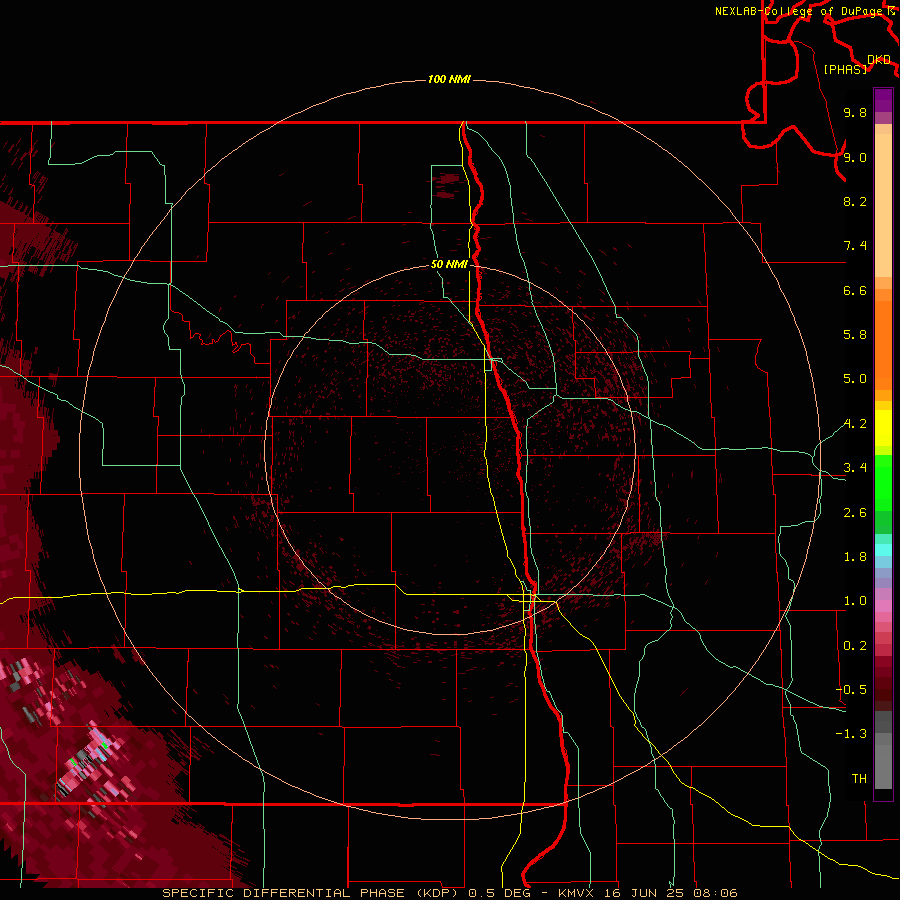Pick the peach segment of the color bar
The image size is (900, 900).
coord(883,205)
